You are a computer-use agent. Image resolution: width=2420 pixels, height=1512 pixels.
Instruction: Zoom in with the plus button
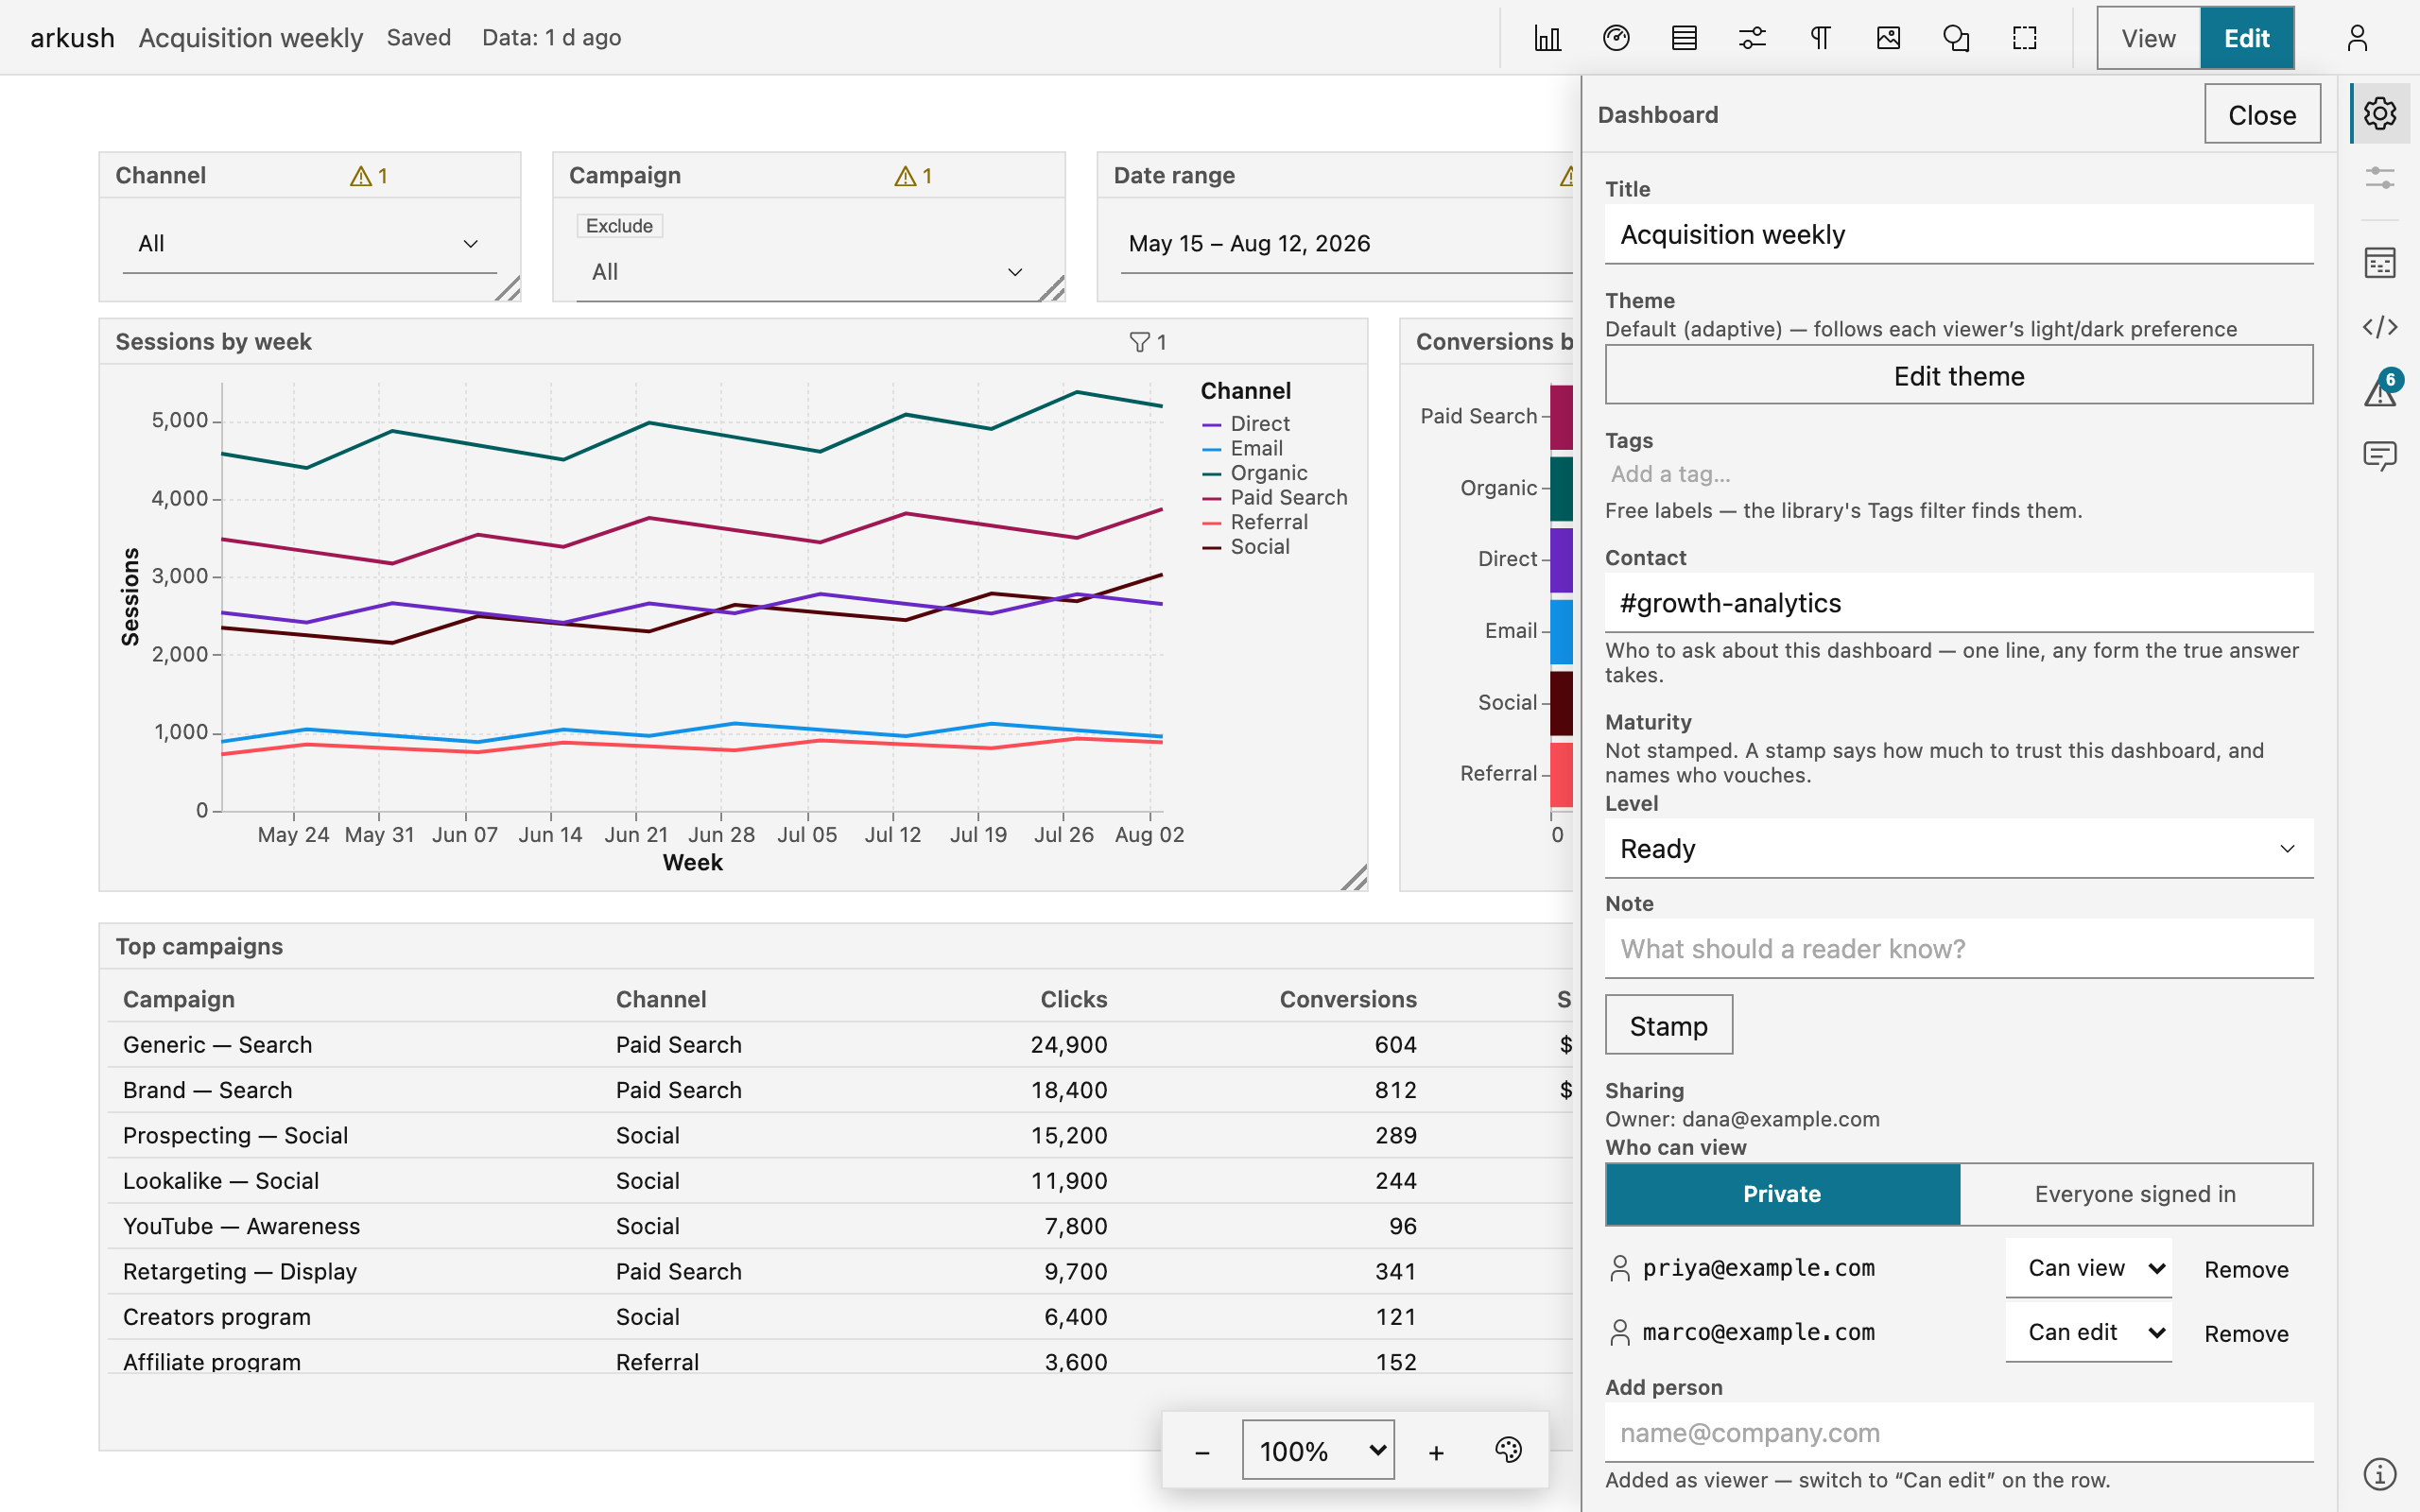pos(1436,1452)
